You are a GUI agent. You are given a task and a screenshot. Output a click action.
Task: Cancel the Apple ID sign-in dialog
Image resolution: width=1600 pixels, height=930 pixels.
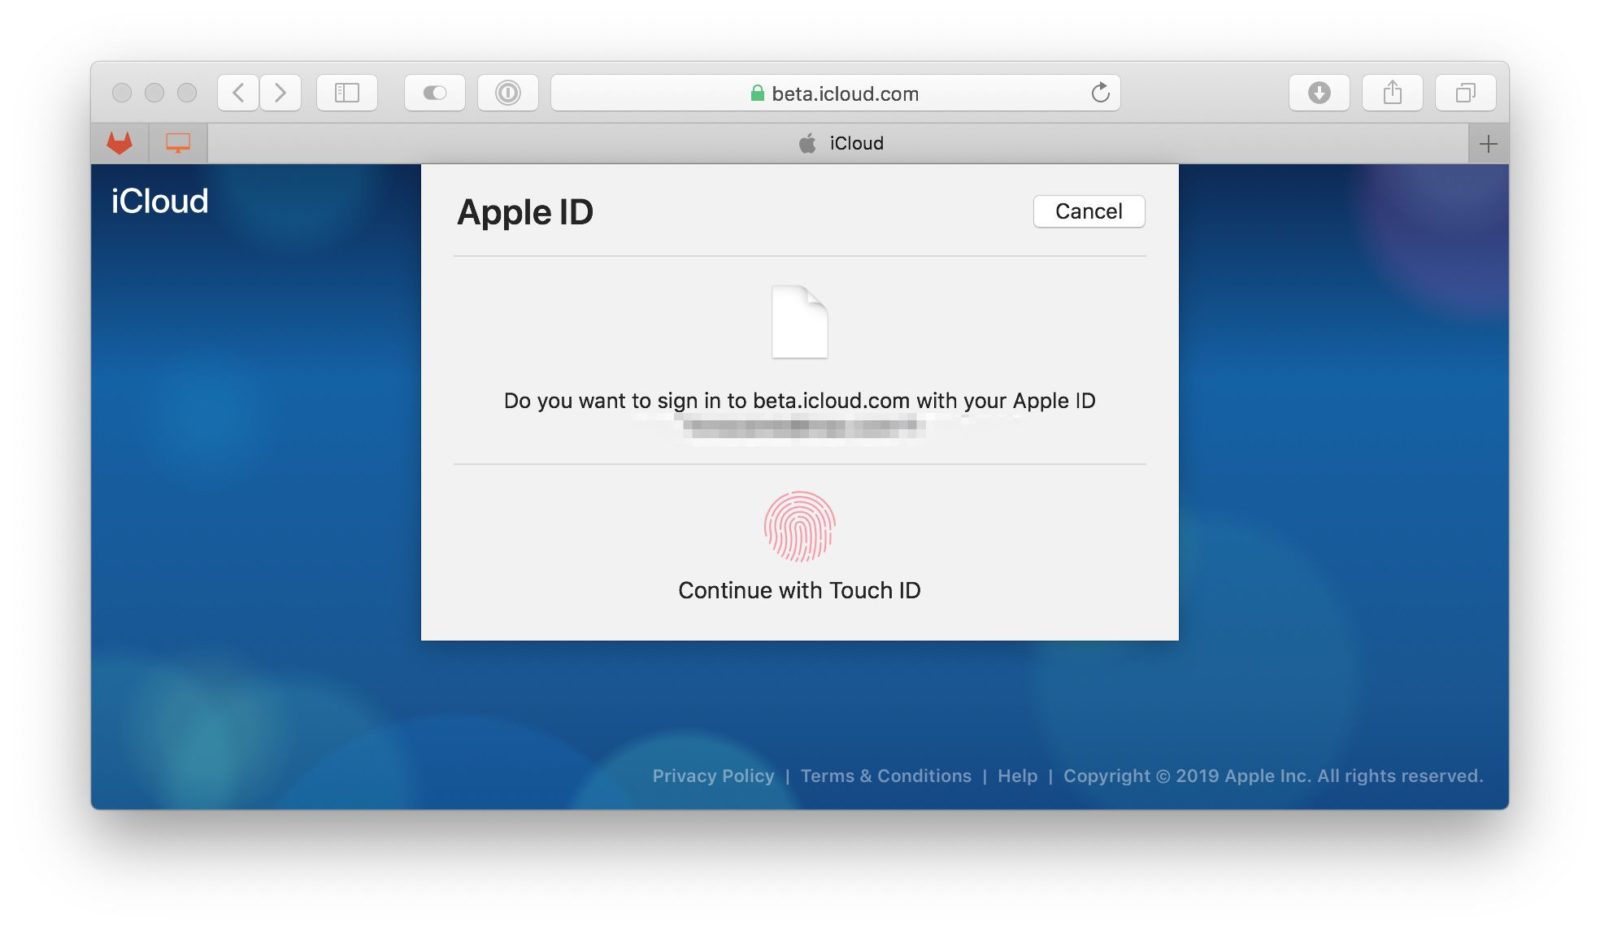(x=1089, y=211)
